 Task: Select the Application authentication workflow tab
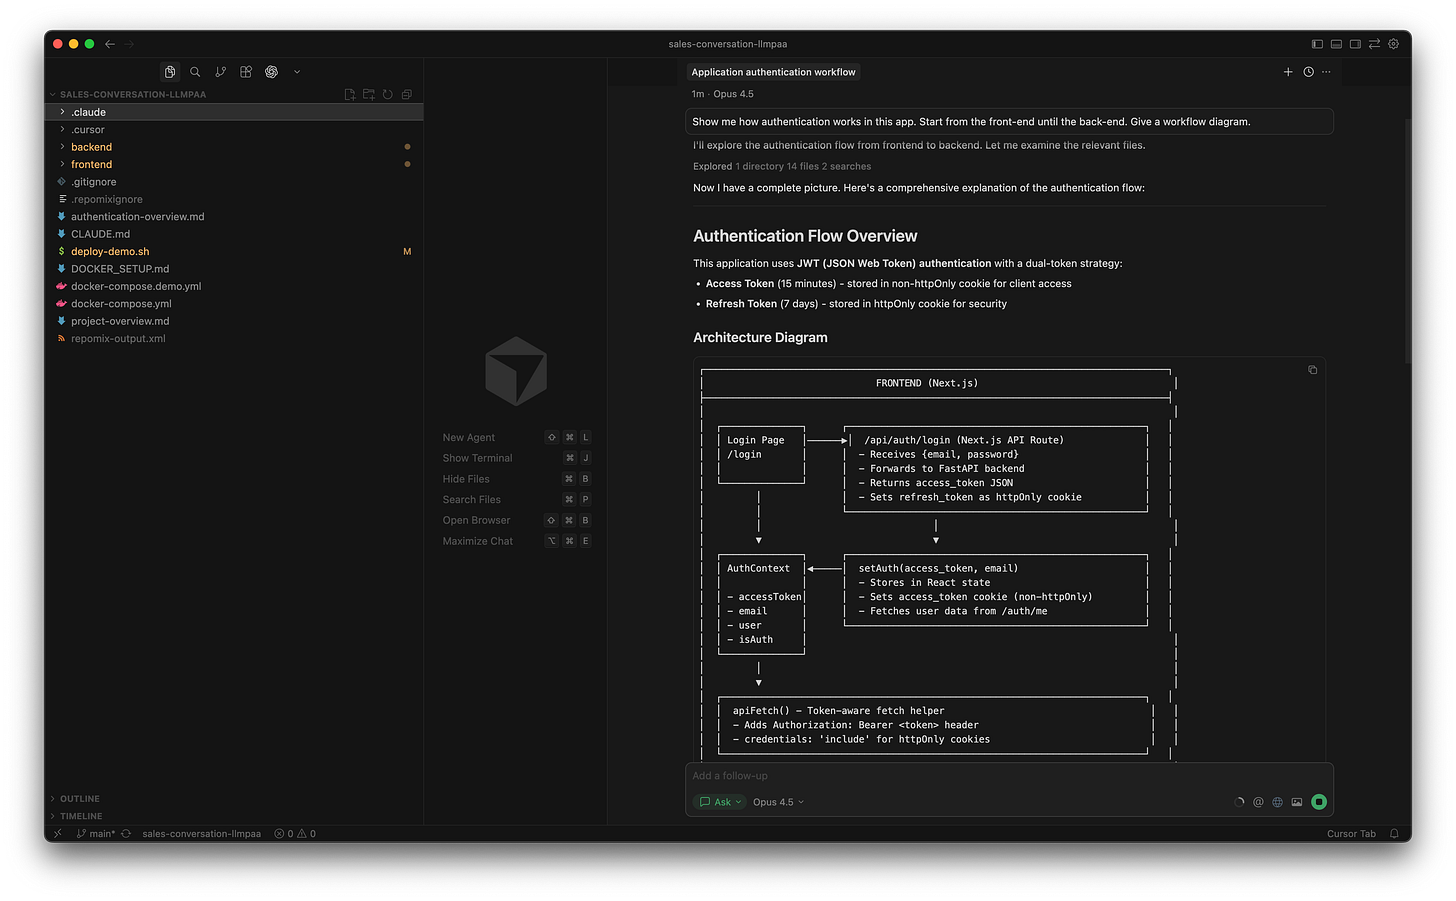click(x=773, y=71)
